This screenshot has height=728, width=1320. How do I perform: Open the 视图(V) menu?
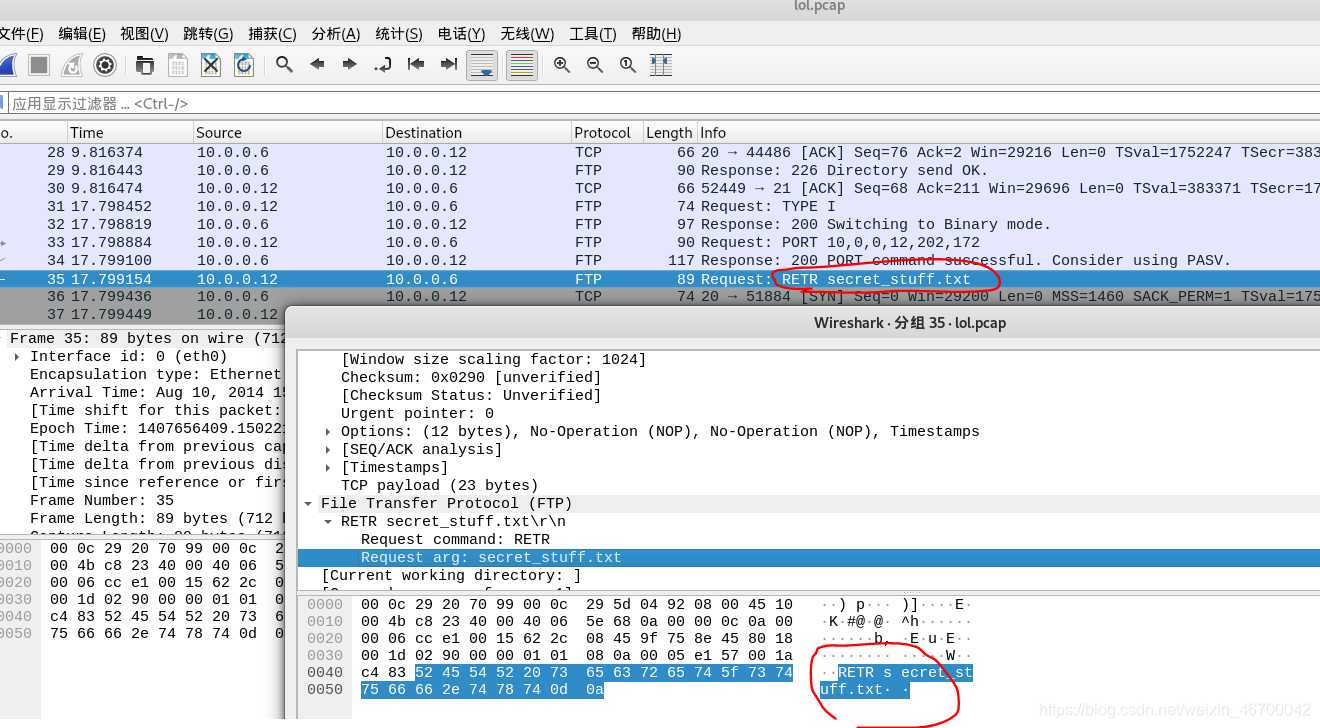pyautogui.click(x=144, y=34)
